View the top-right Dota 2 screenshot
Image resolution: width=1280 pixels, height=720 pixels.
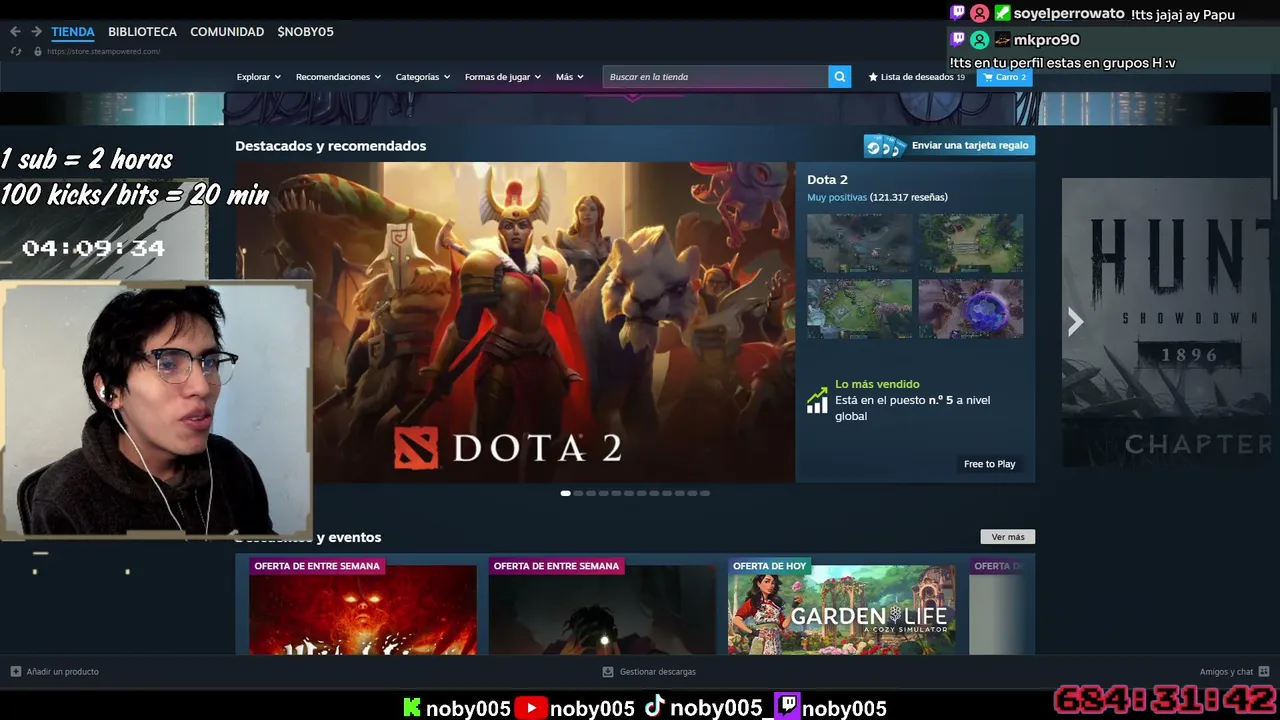[971, 243]
